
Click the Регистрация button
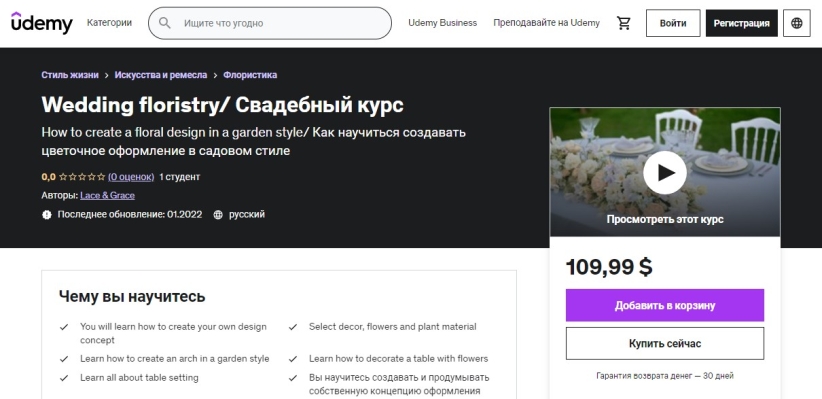(741, 23)
